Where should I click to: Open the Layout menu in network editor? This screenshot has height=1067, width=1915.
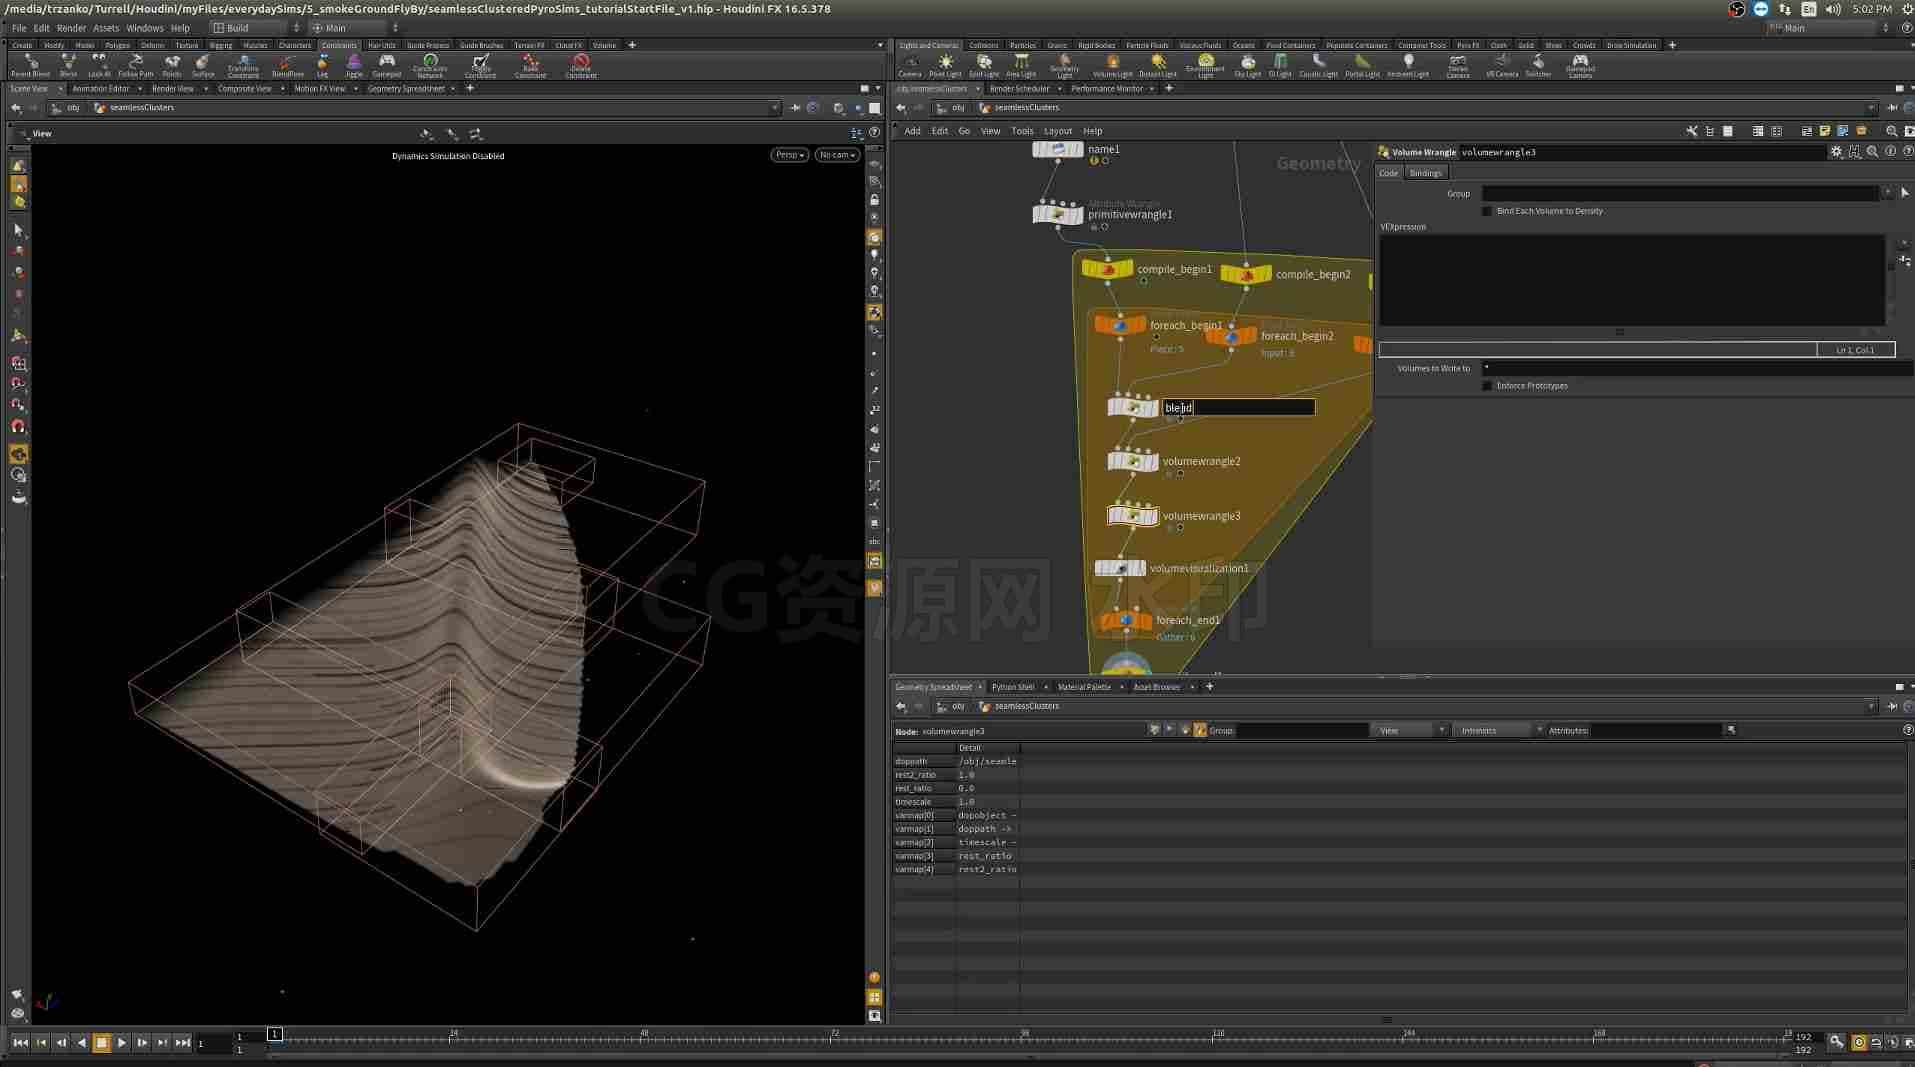point(1057,131)
